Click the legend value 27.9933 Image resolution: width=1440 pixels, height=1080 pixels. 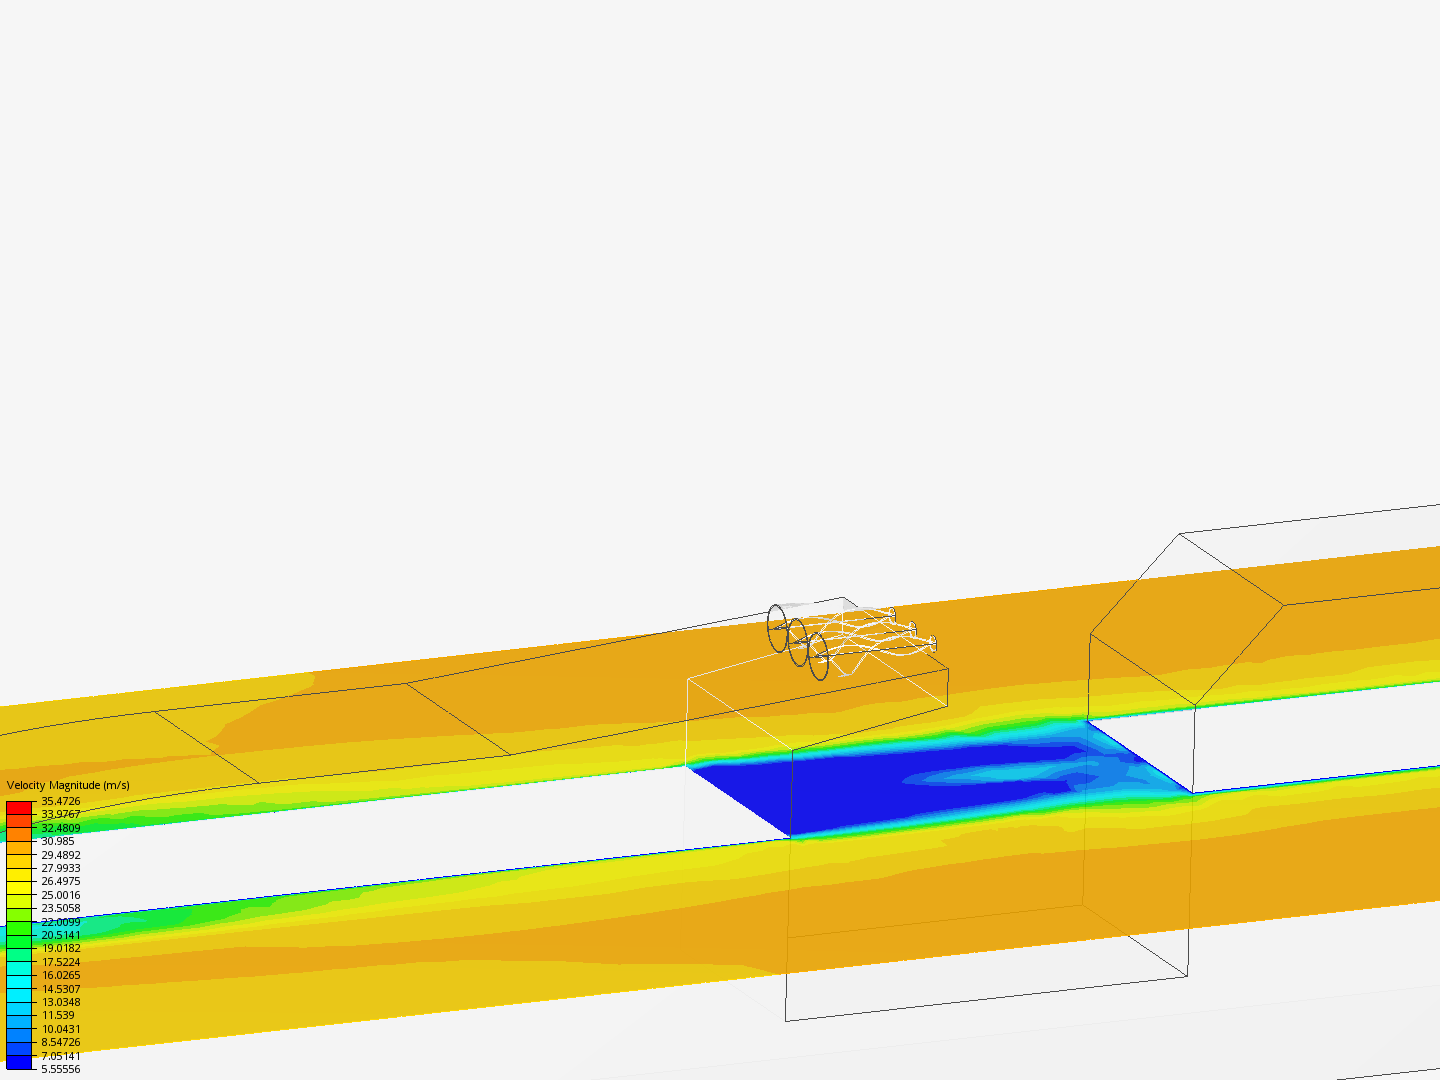61,868
